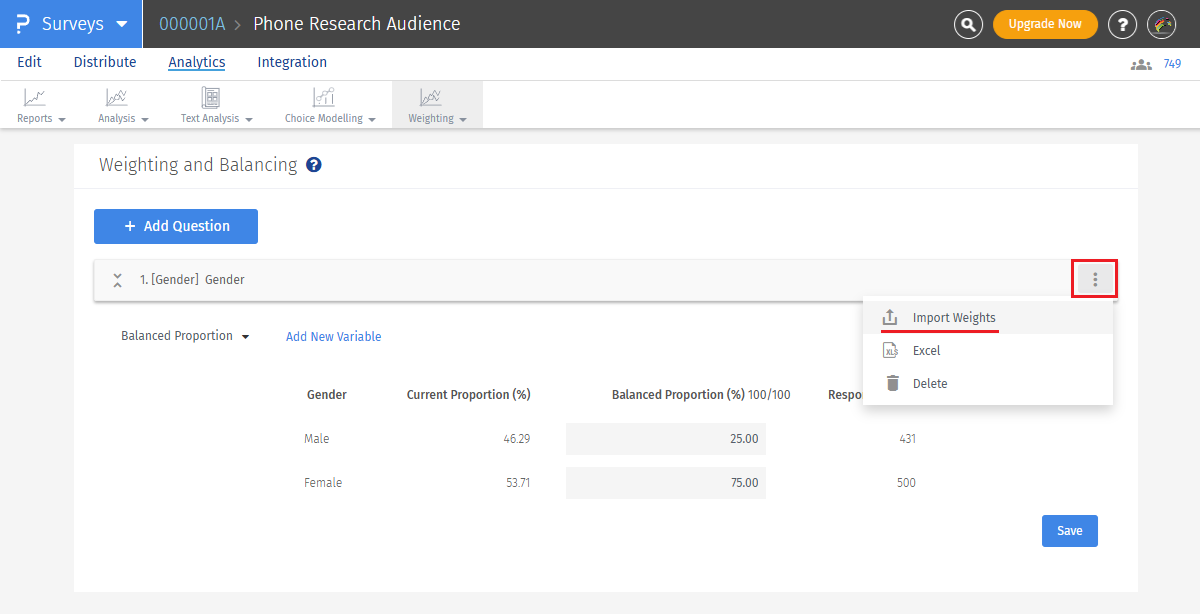The width and height of the screenshot is (1200, 614).
Task: Select Import Weights from the menu
Action: pos(954,318)
